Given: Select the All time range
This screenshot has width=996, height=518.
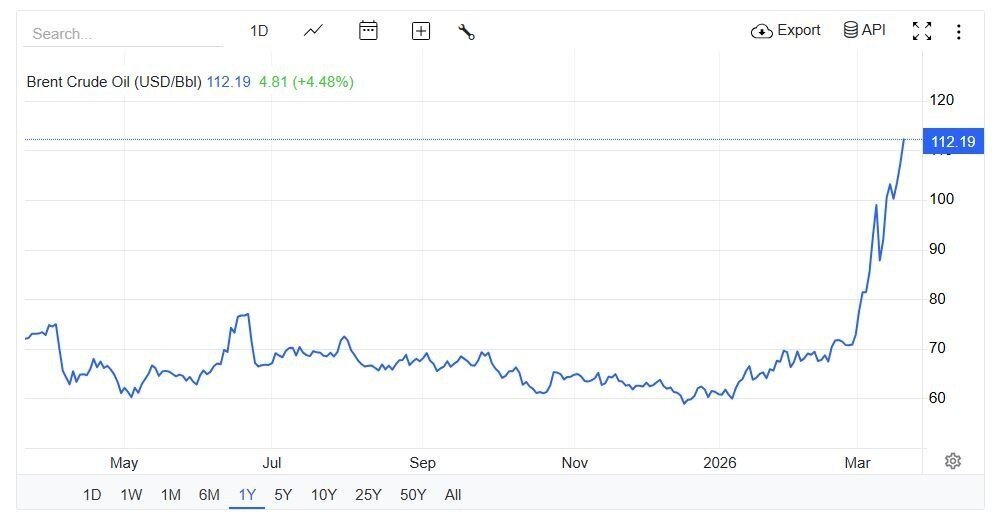Looking at the screenshot, I should pyautogui.click(x=453, y=494).
